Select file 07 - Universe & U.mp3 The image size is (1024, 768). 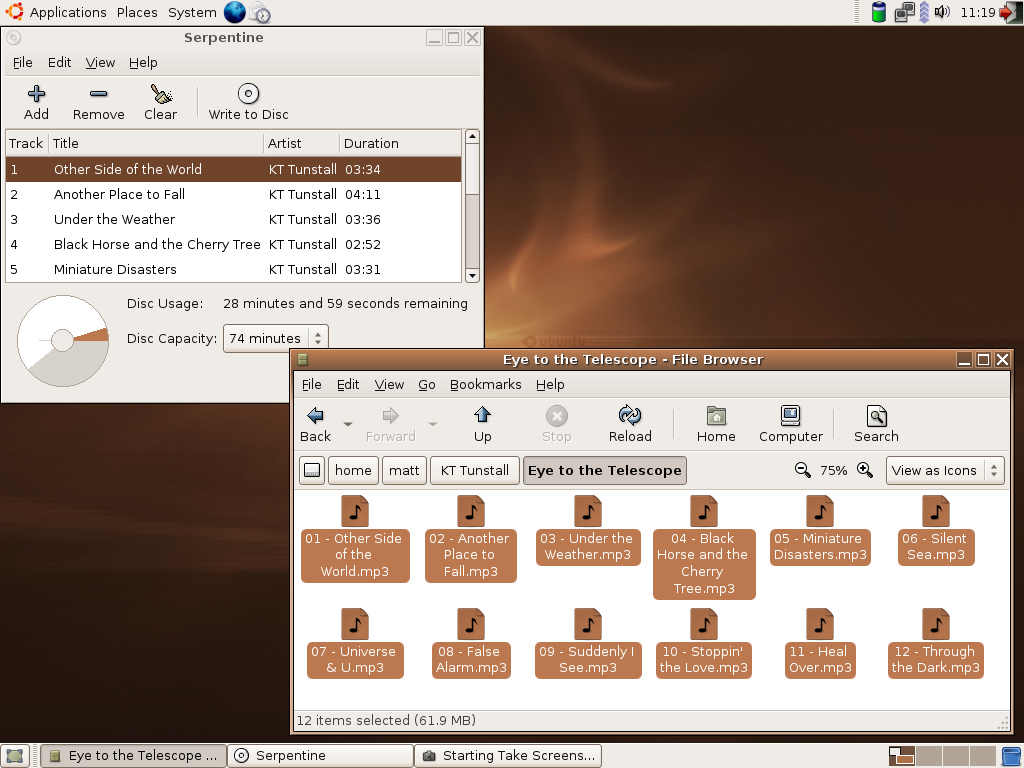(x=355, y=643)
